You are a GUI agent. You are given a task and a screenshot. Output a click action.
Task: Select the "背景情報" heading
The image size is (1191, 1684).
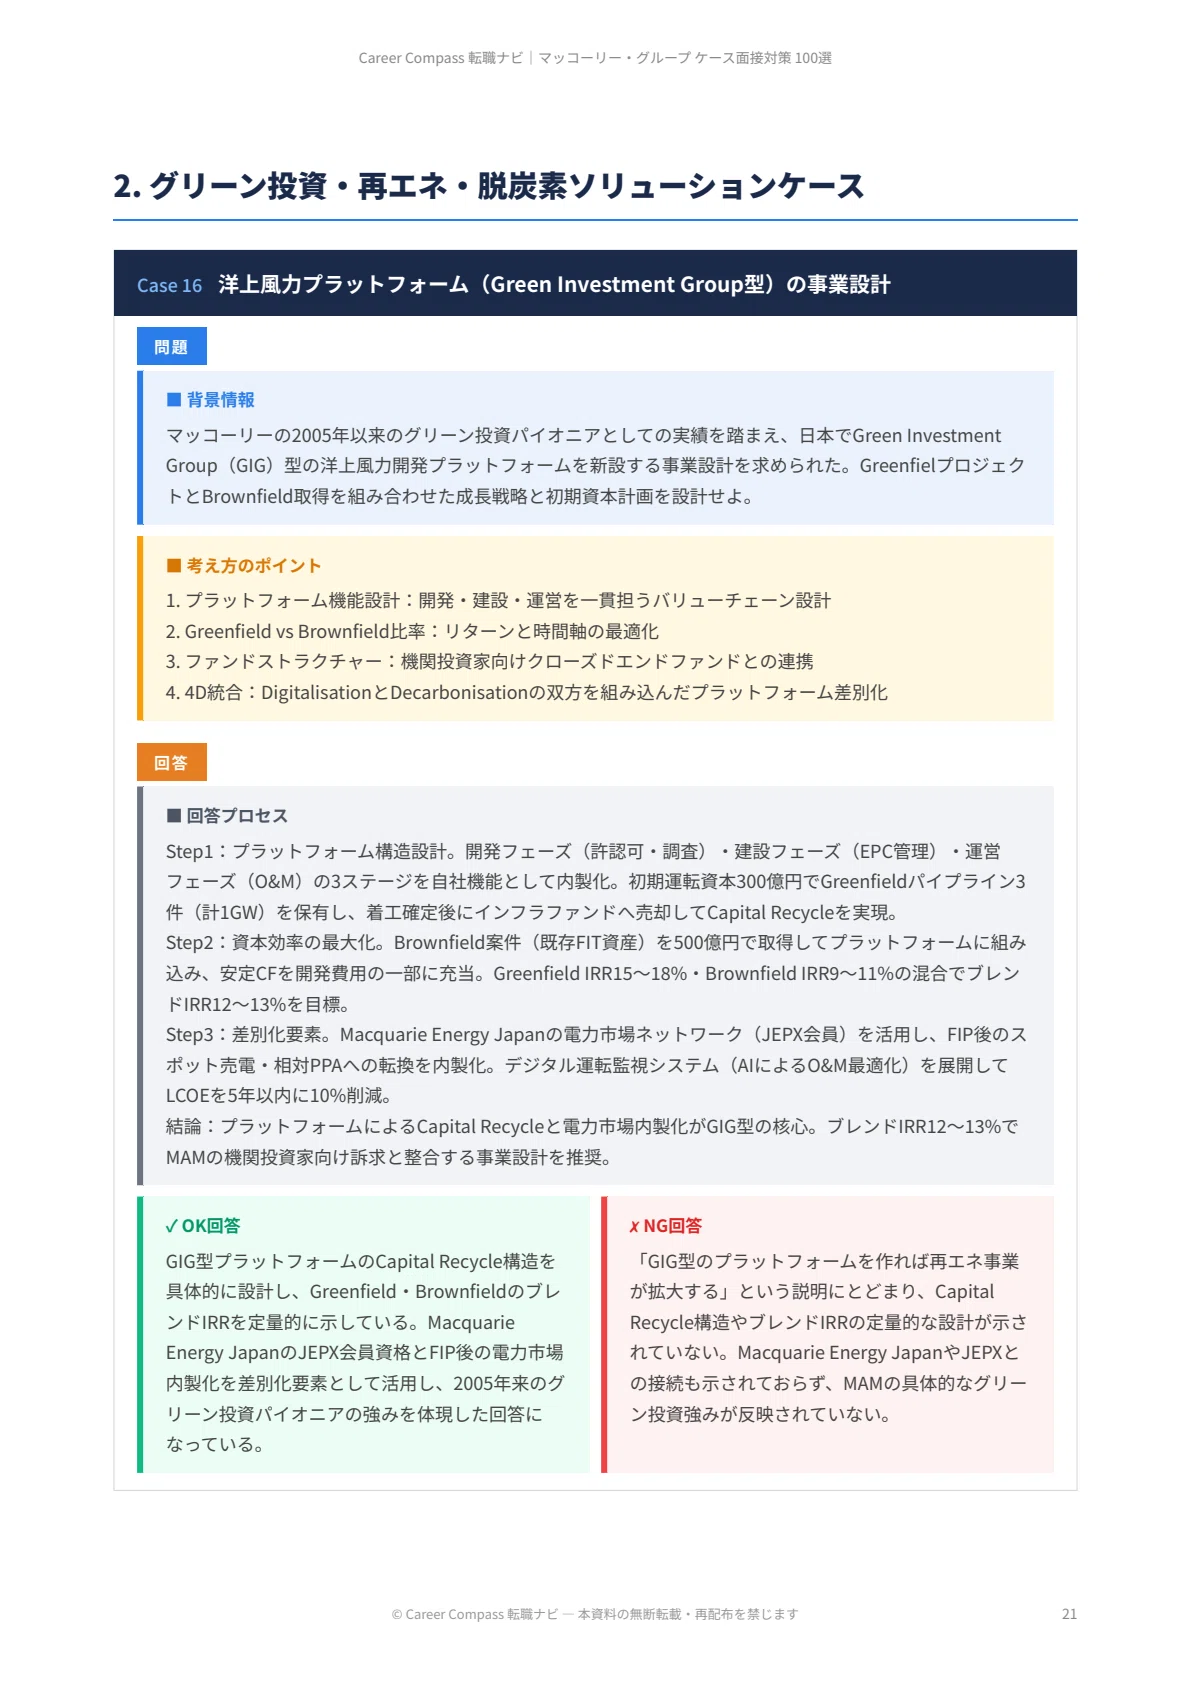click(x=211, y=399)
